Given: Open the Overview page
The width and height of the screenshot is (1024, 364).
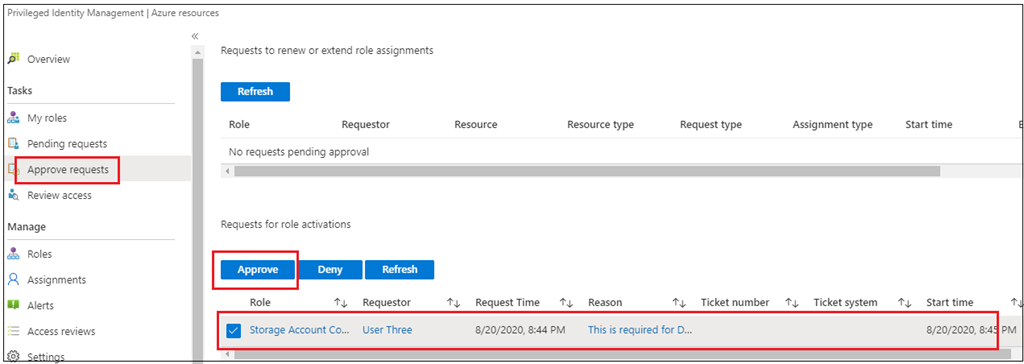Looking at the screenshot, I should (x=48, y=59).
